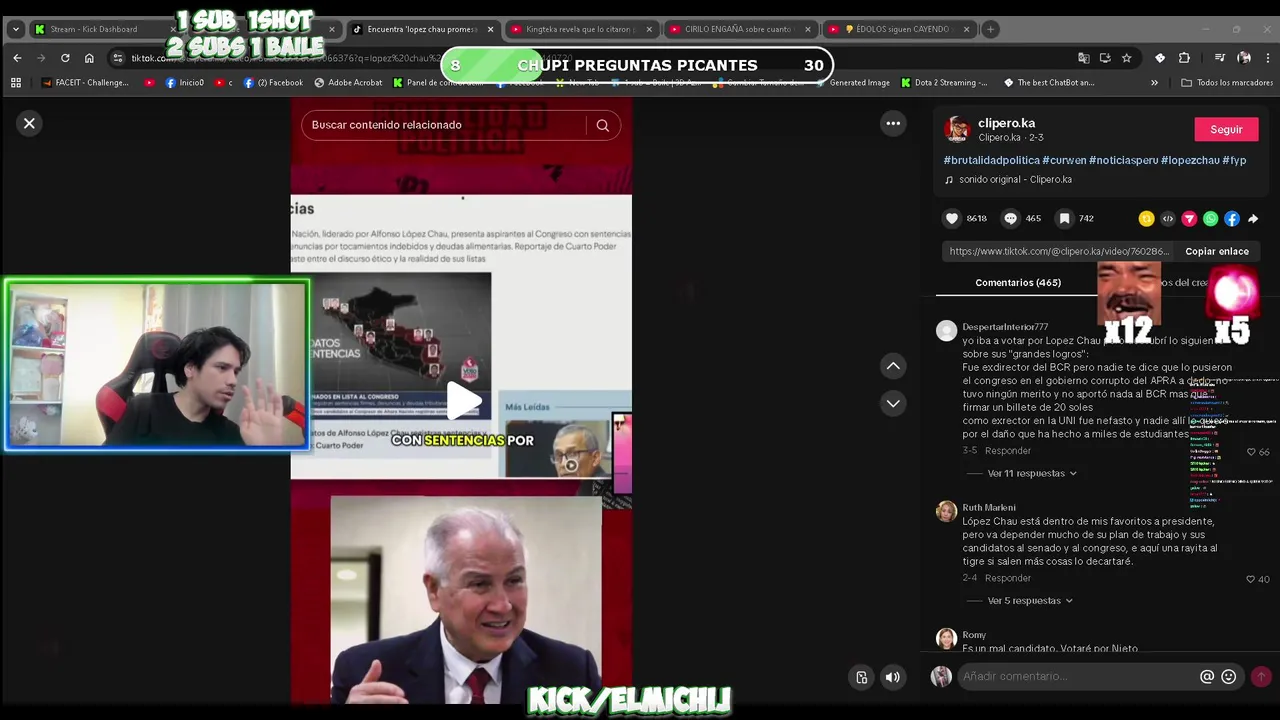Expand Ver 5 respuestas replies
1280x720 pixels.
click(1030, 601)
